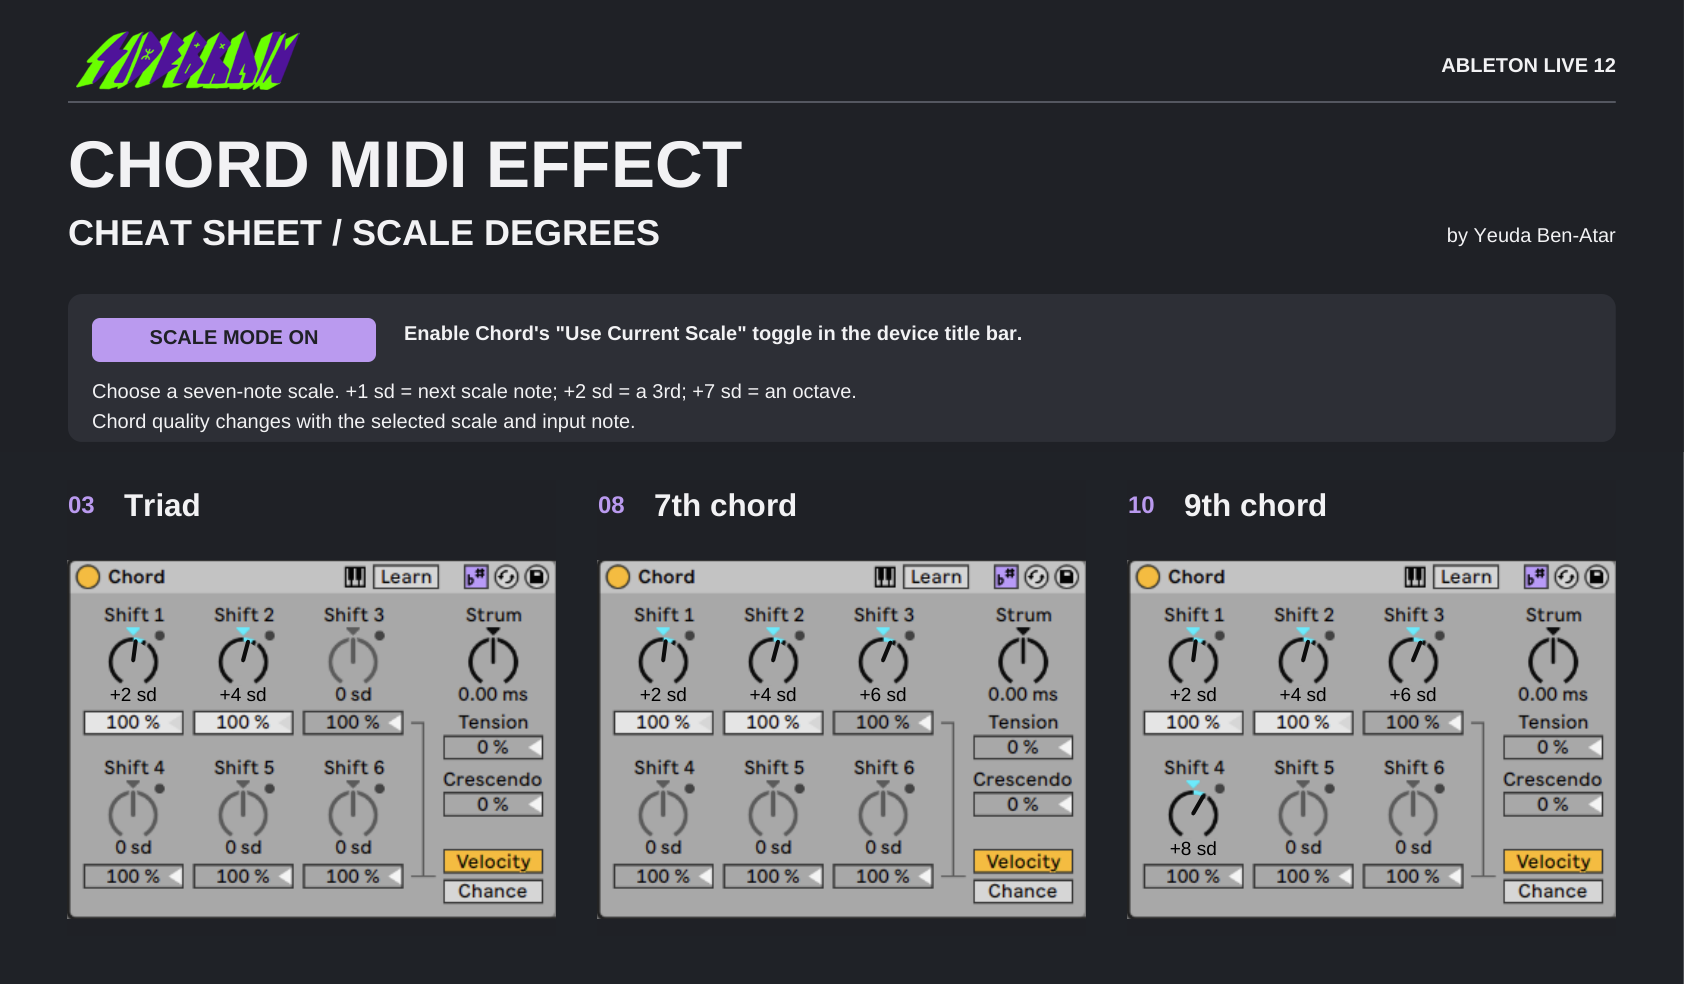Click the Tension 0 % field in the 9th chord device
1684x984 pixels.
coord(1553,747)
